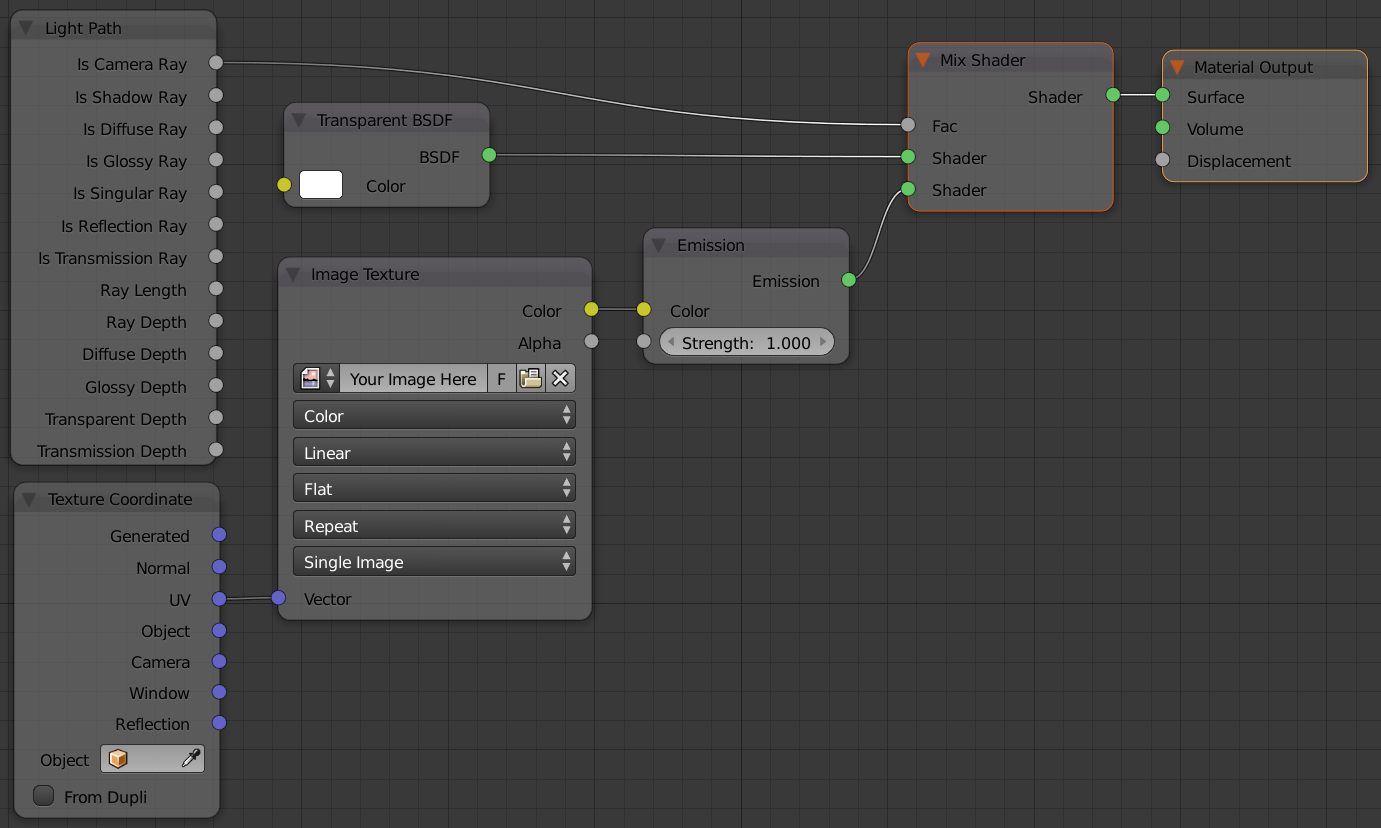Open the Single Image source selector

(434, 561)
